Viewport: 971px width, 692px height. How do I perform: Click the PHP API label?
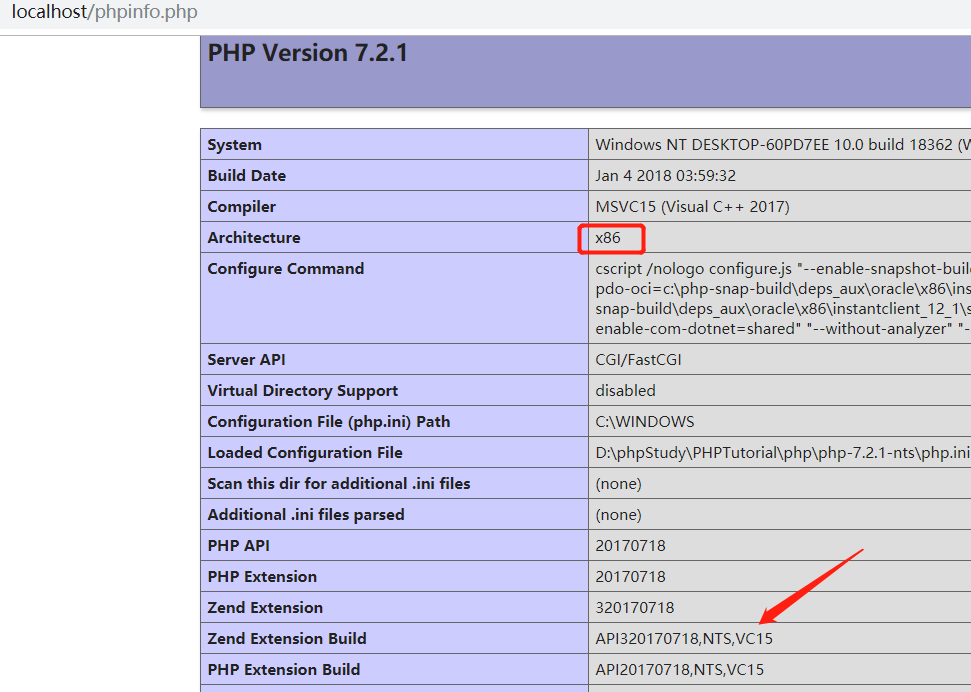pyautogui.click(x=238, y=546)
